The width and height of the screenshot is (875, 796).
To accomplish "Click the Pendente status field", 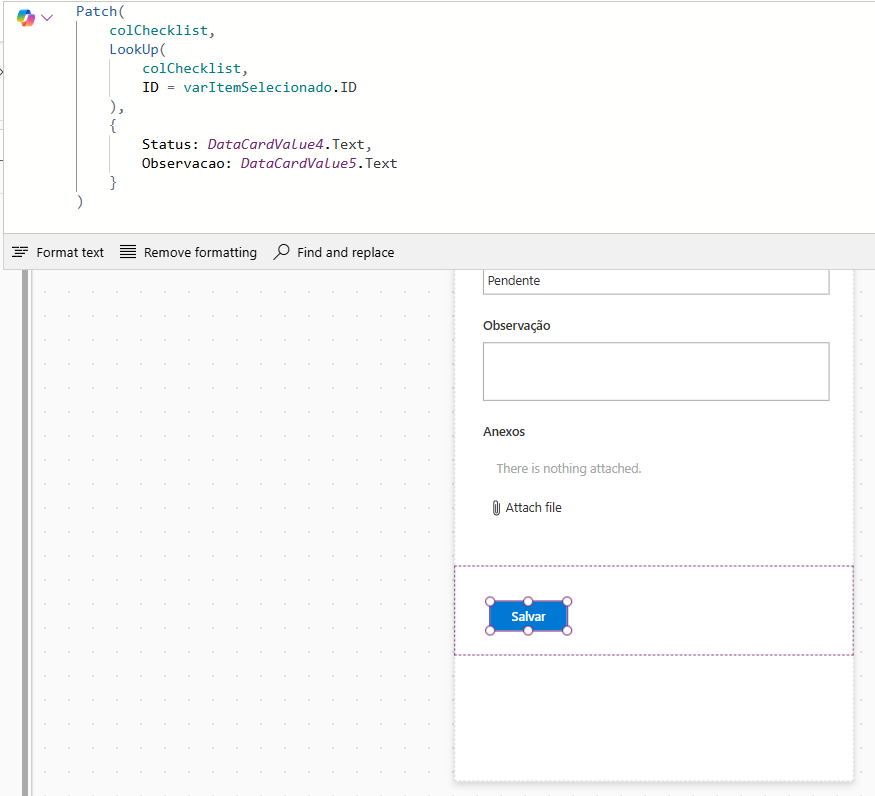I will [655, 281].
